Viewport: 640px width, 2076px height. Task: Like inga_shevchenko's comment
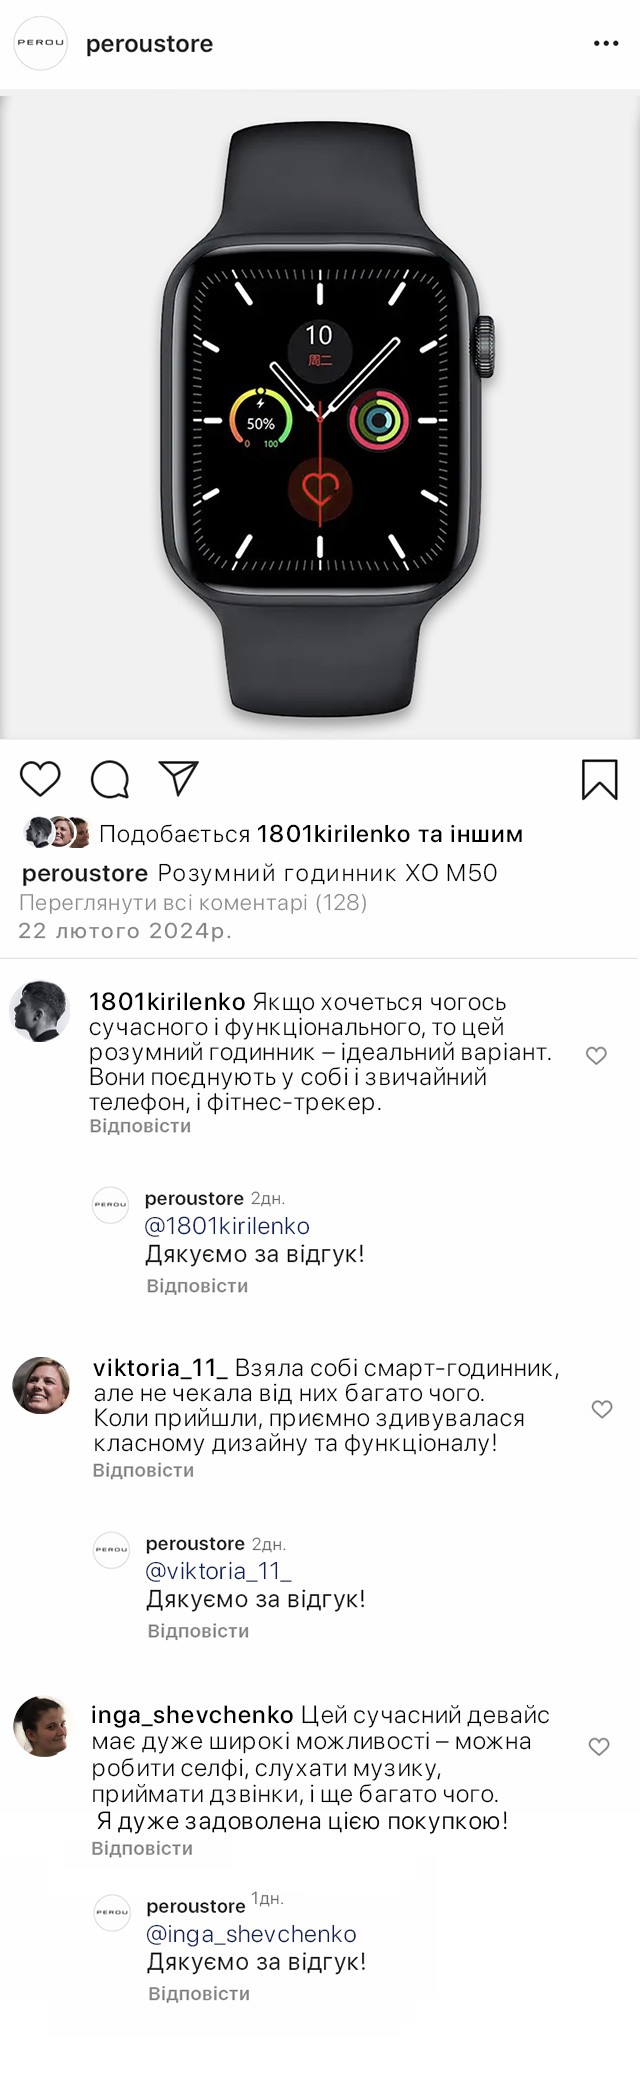click(599, 1746)
